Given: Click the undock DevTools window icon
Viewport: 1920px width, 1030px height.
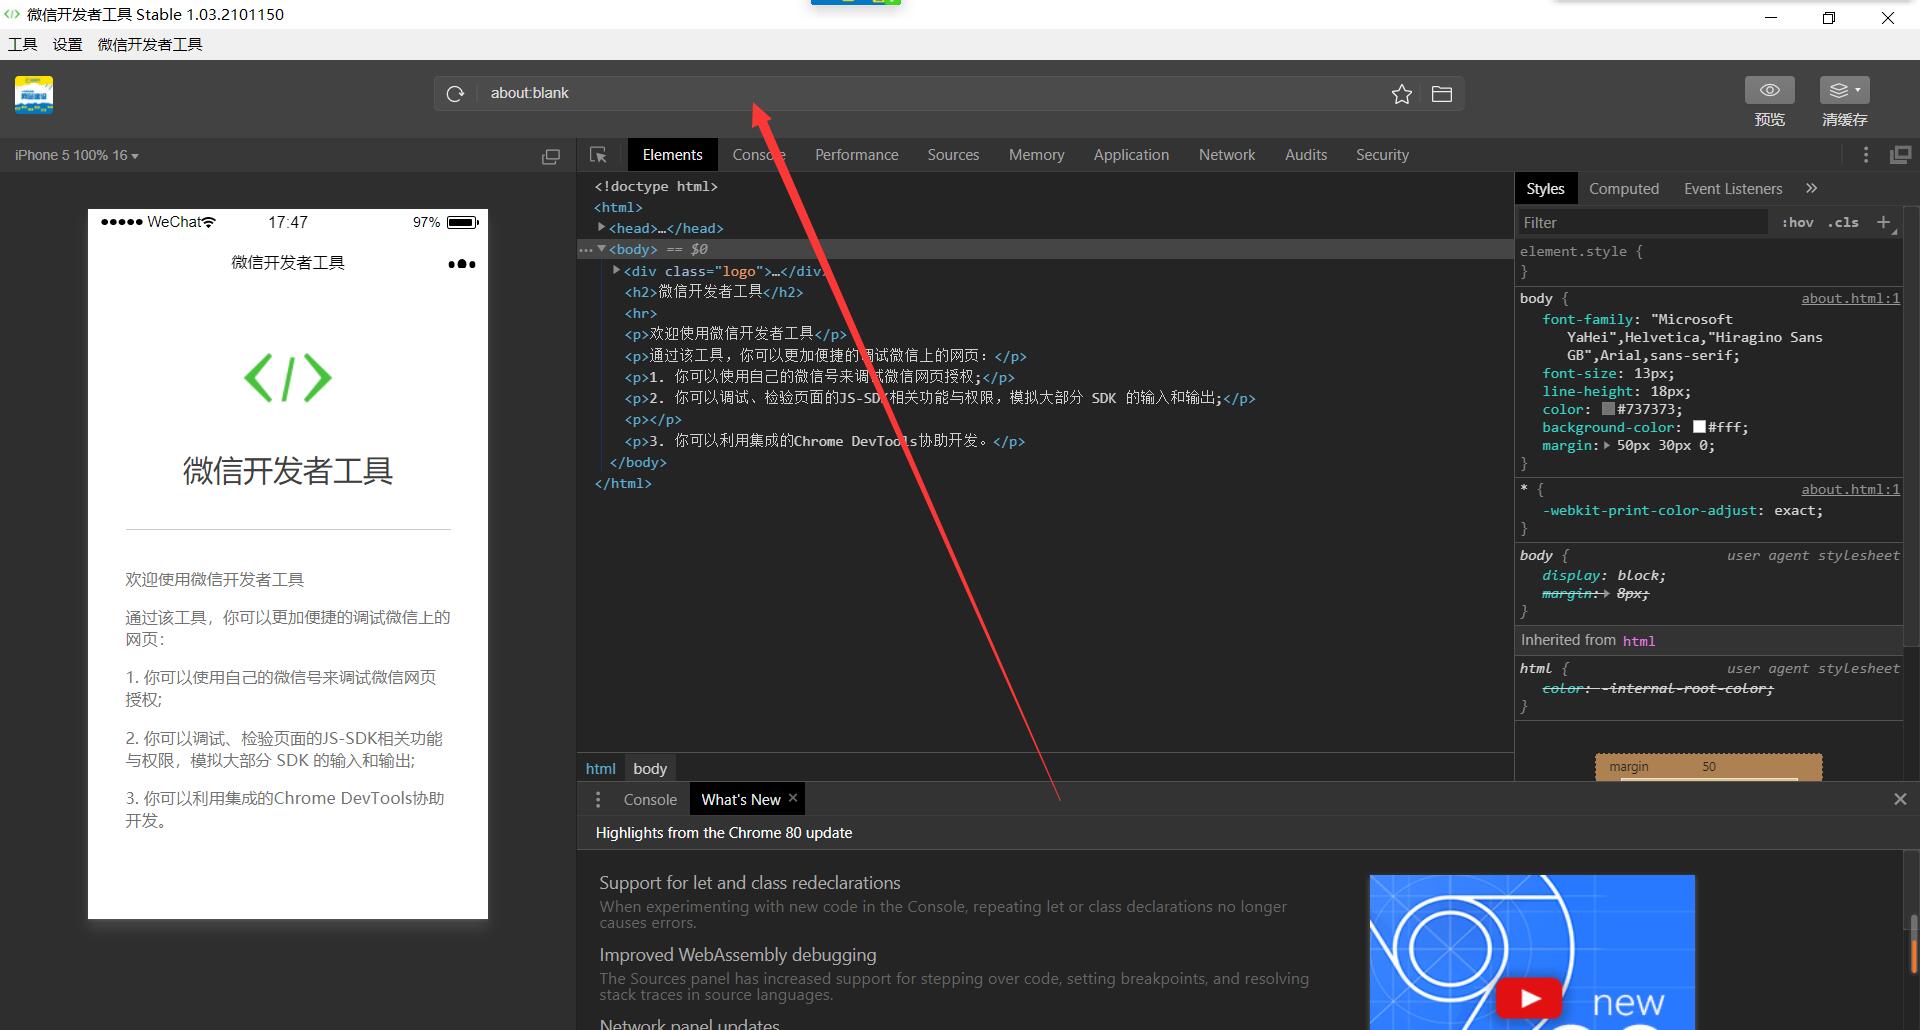Looking at the screenshot, I should click(x=1900, y=155).
